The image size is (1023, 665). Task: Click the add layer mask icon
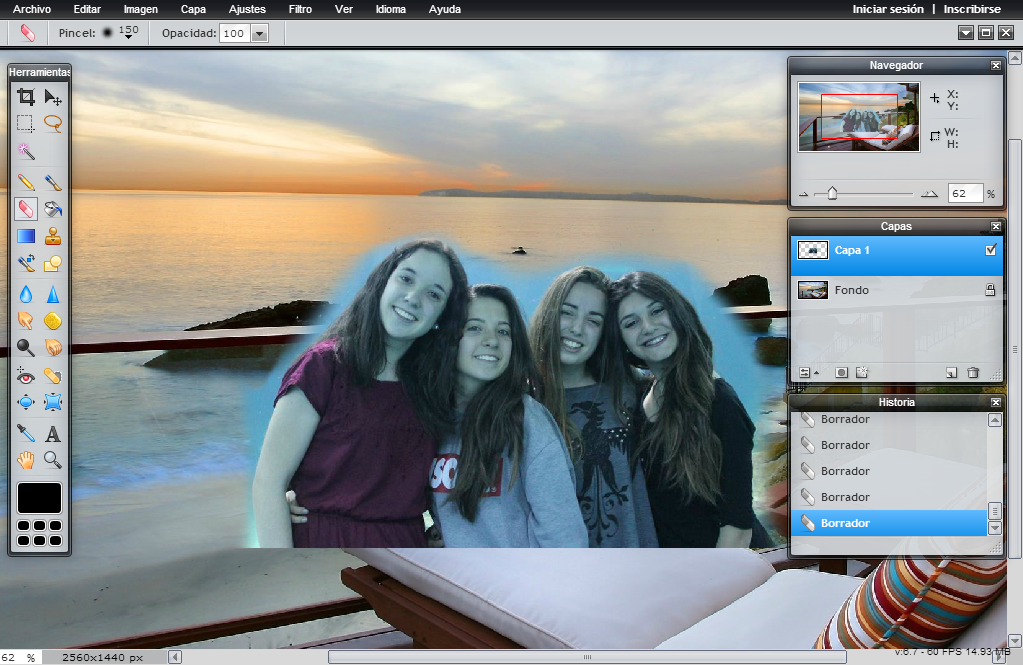click(842, 373)
